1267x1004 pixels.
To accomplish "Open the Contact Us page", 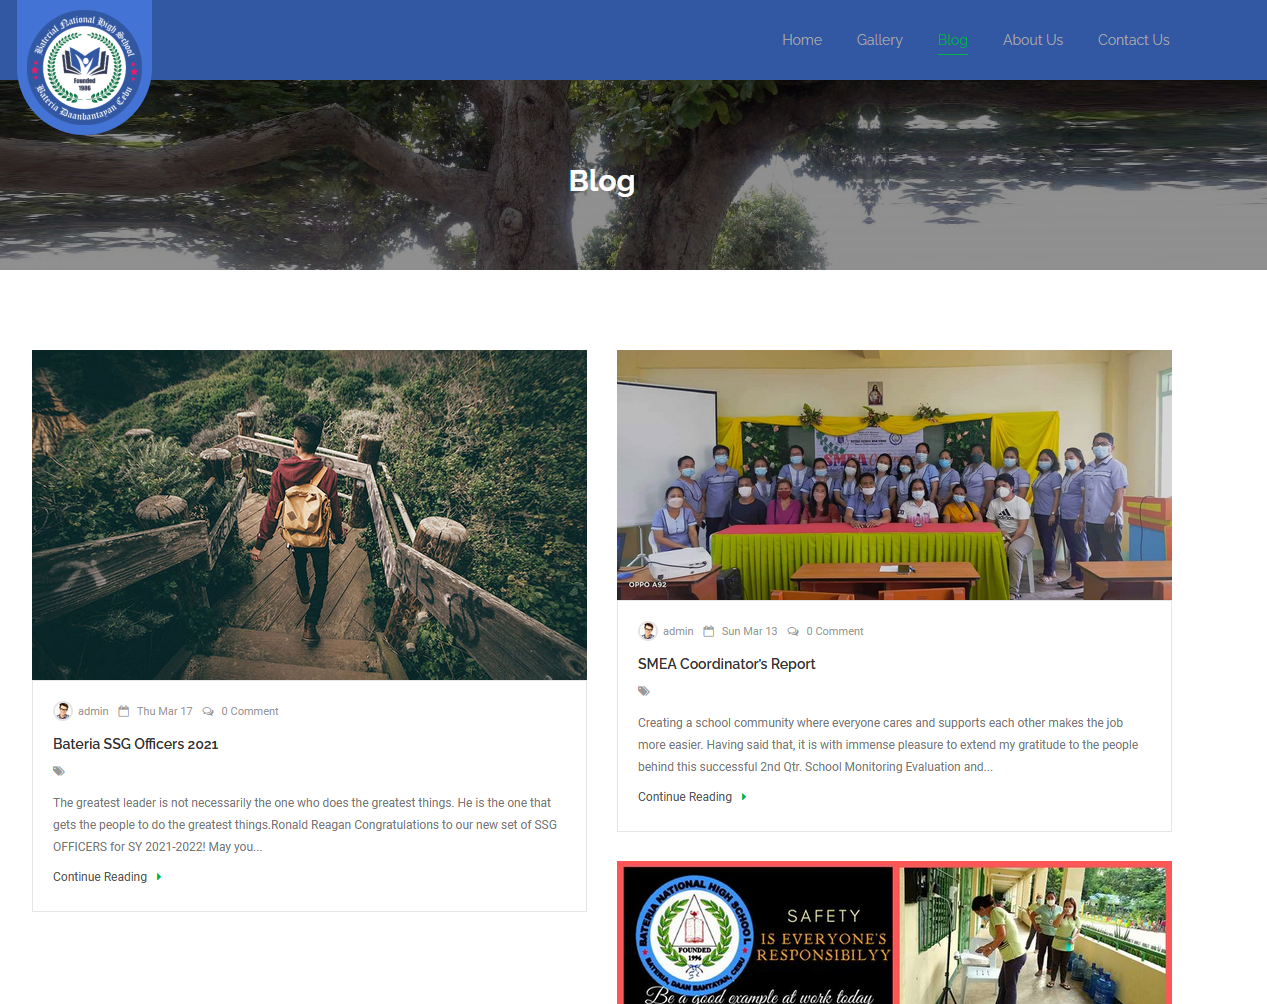I will pos(1134,40).
